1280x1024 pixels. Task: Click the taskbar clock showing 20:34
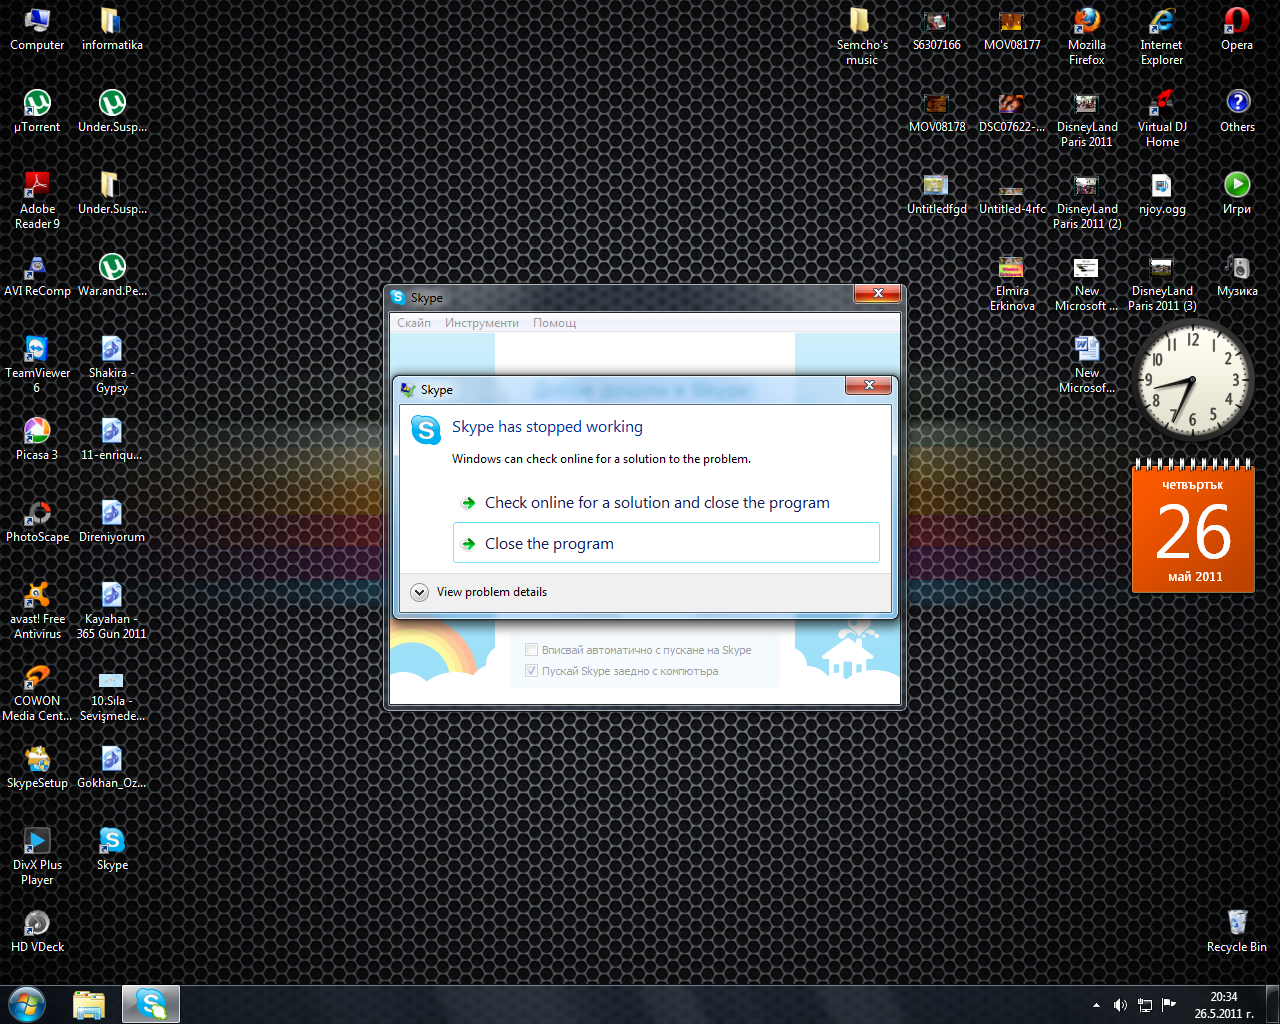pos(1224,1005)
